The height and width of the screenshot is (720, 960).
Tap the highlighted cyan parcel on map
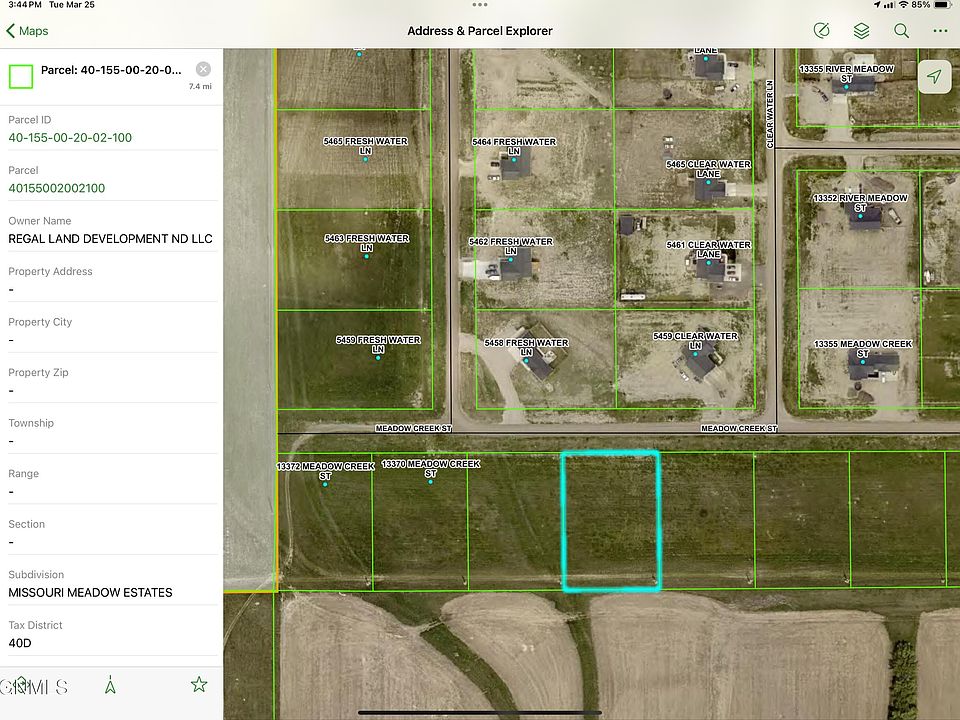tap(611, 522)
